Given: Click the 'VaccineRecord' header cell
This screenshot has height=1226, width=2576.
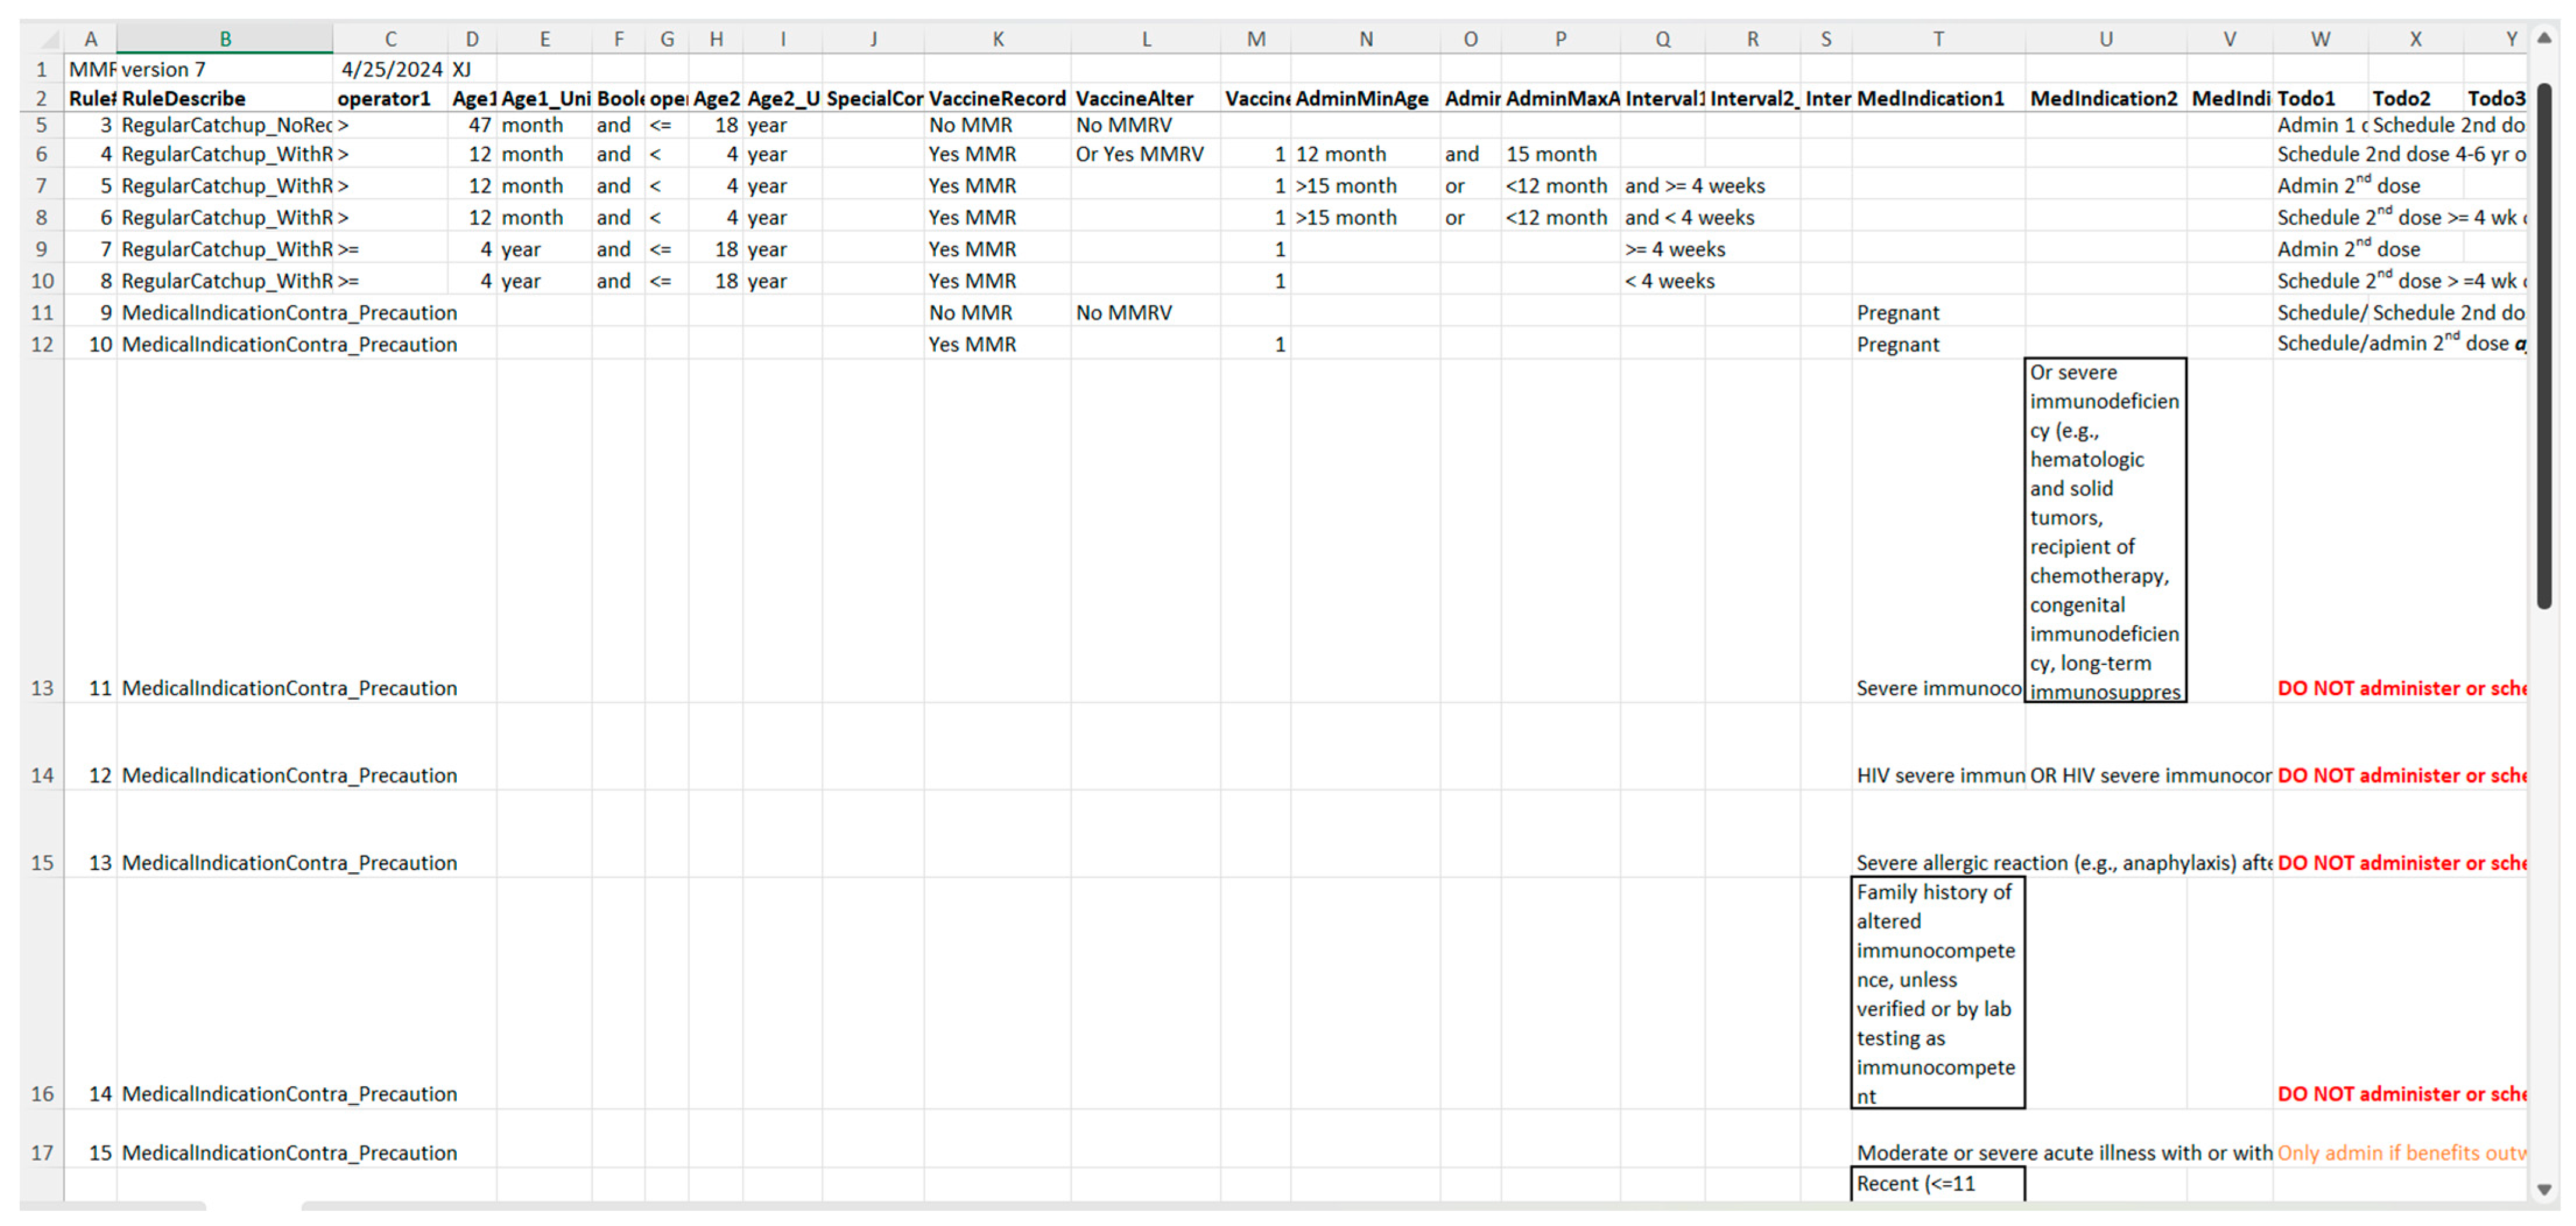Looking at the screenshot, I should point(997,98).
